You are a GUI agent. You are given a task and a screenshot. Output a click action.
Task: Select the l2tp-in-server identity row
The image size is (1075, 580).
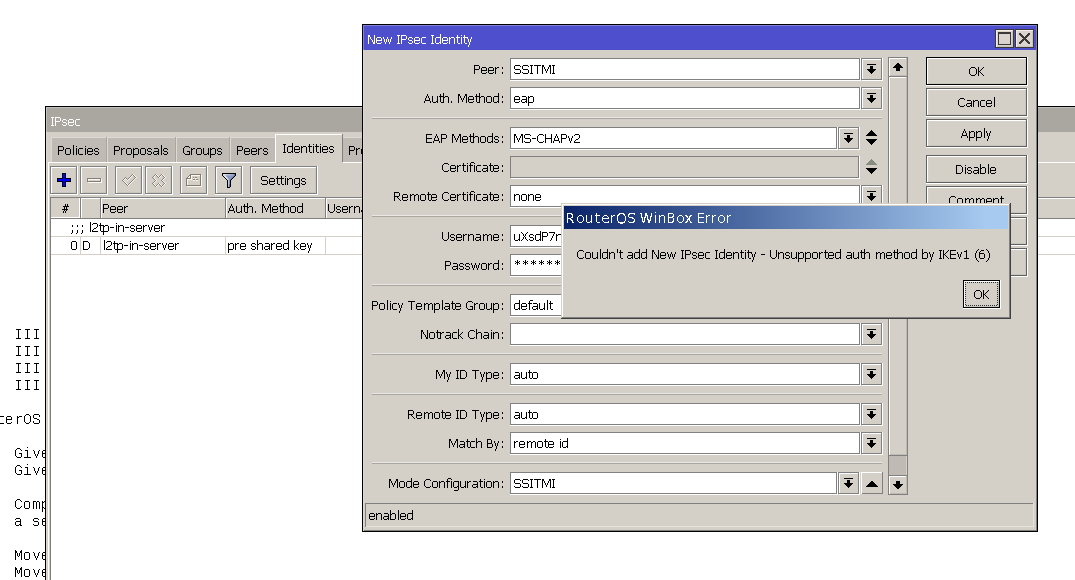point(206,245)
